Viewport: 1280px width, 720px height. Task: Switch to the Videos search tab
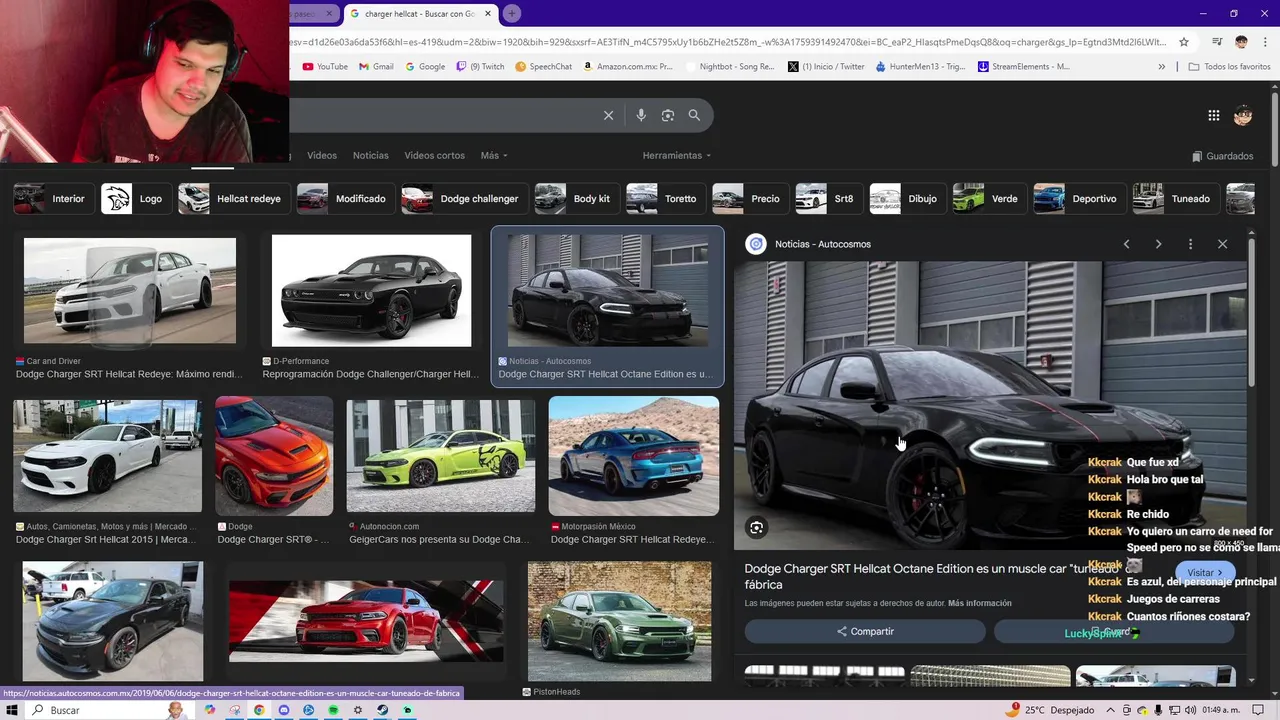pyautogui.click(x=322, y=156)
